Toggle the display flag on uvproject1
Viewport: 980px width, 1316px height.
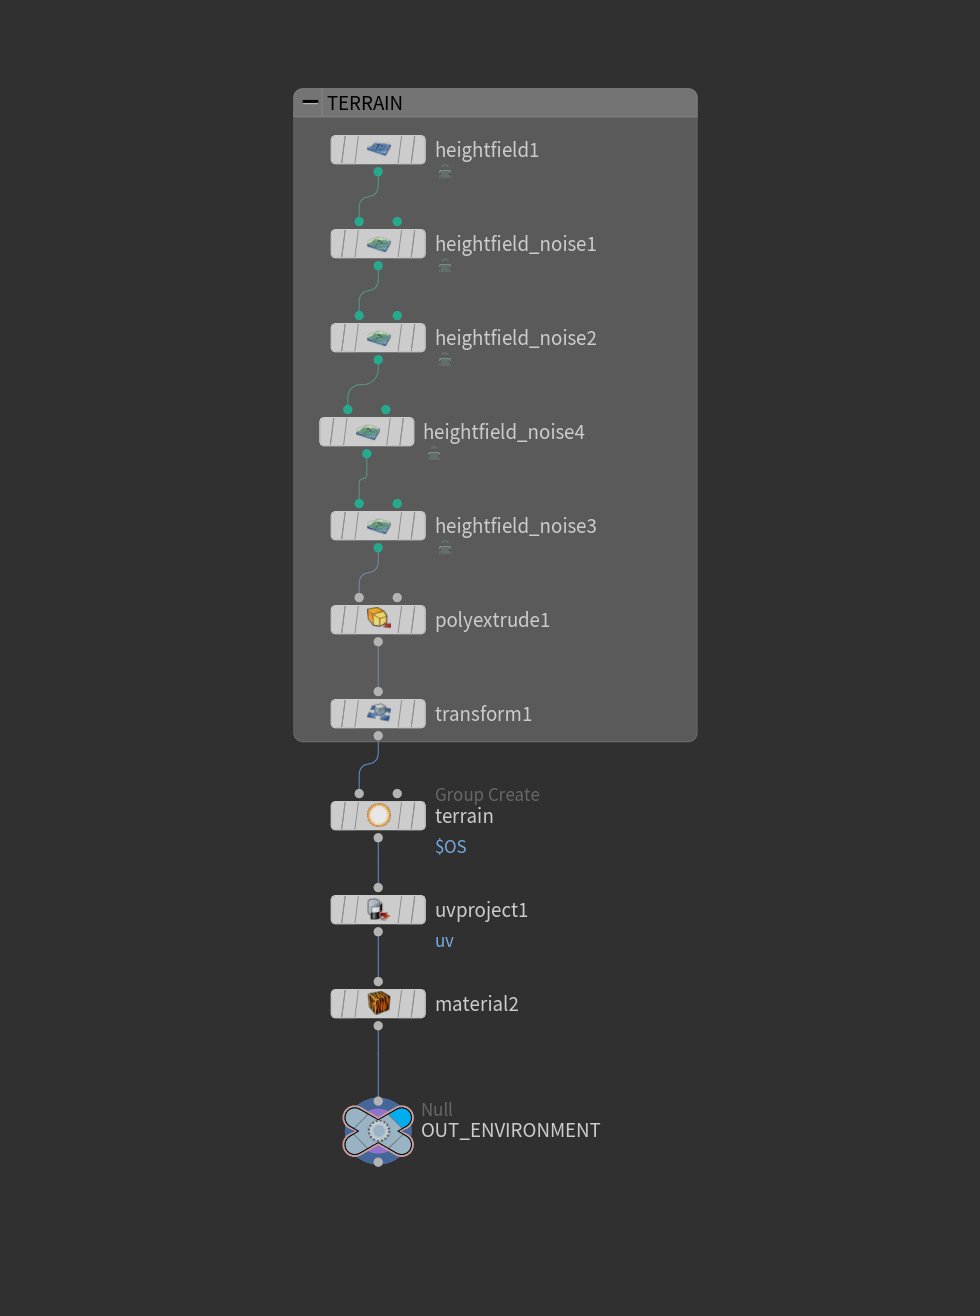click(x=415, y=910)
